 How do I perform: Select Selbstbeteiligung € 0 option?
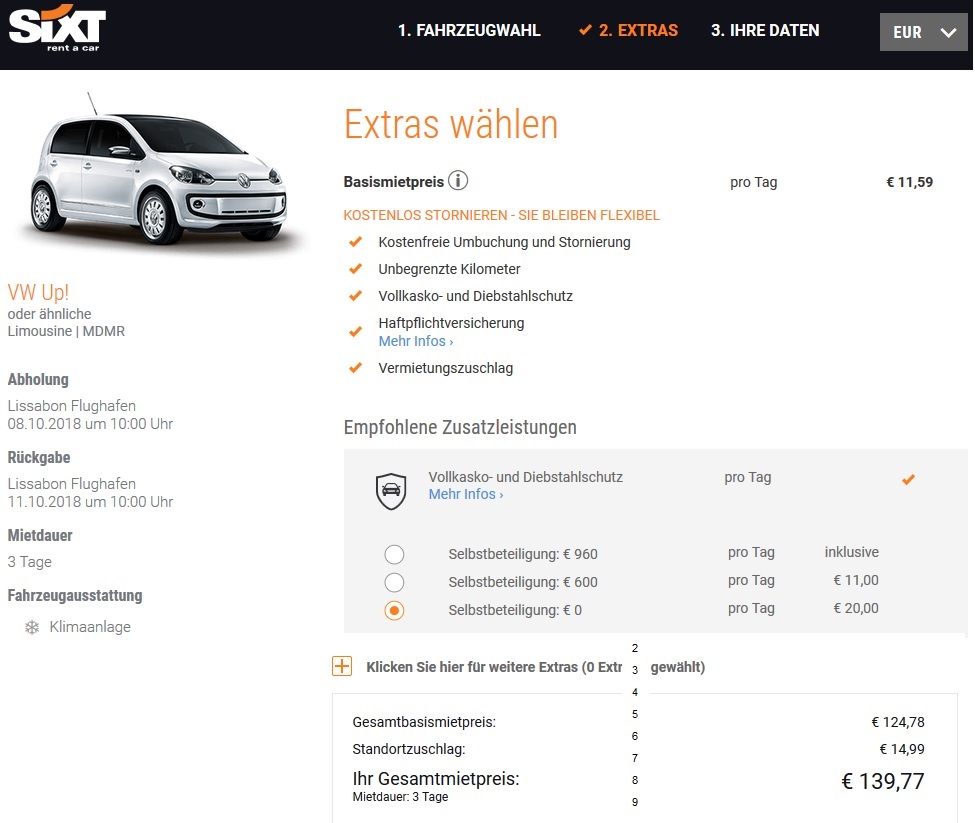point(395,609)
